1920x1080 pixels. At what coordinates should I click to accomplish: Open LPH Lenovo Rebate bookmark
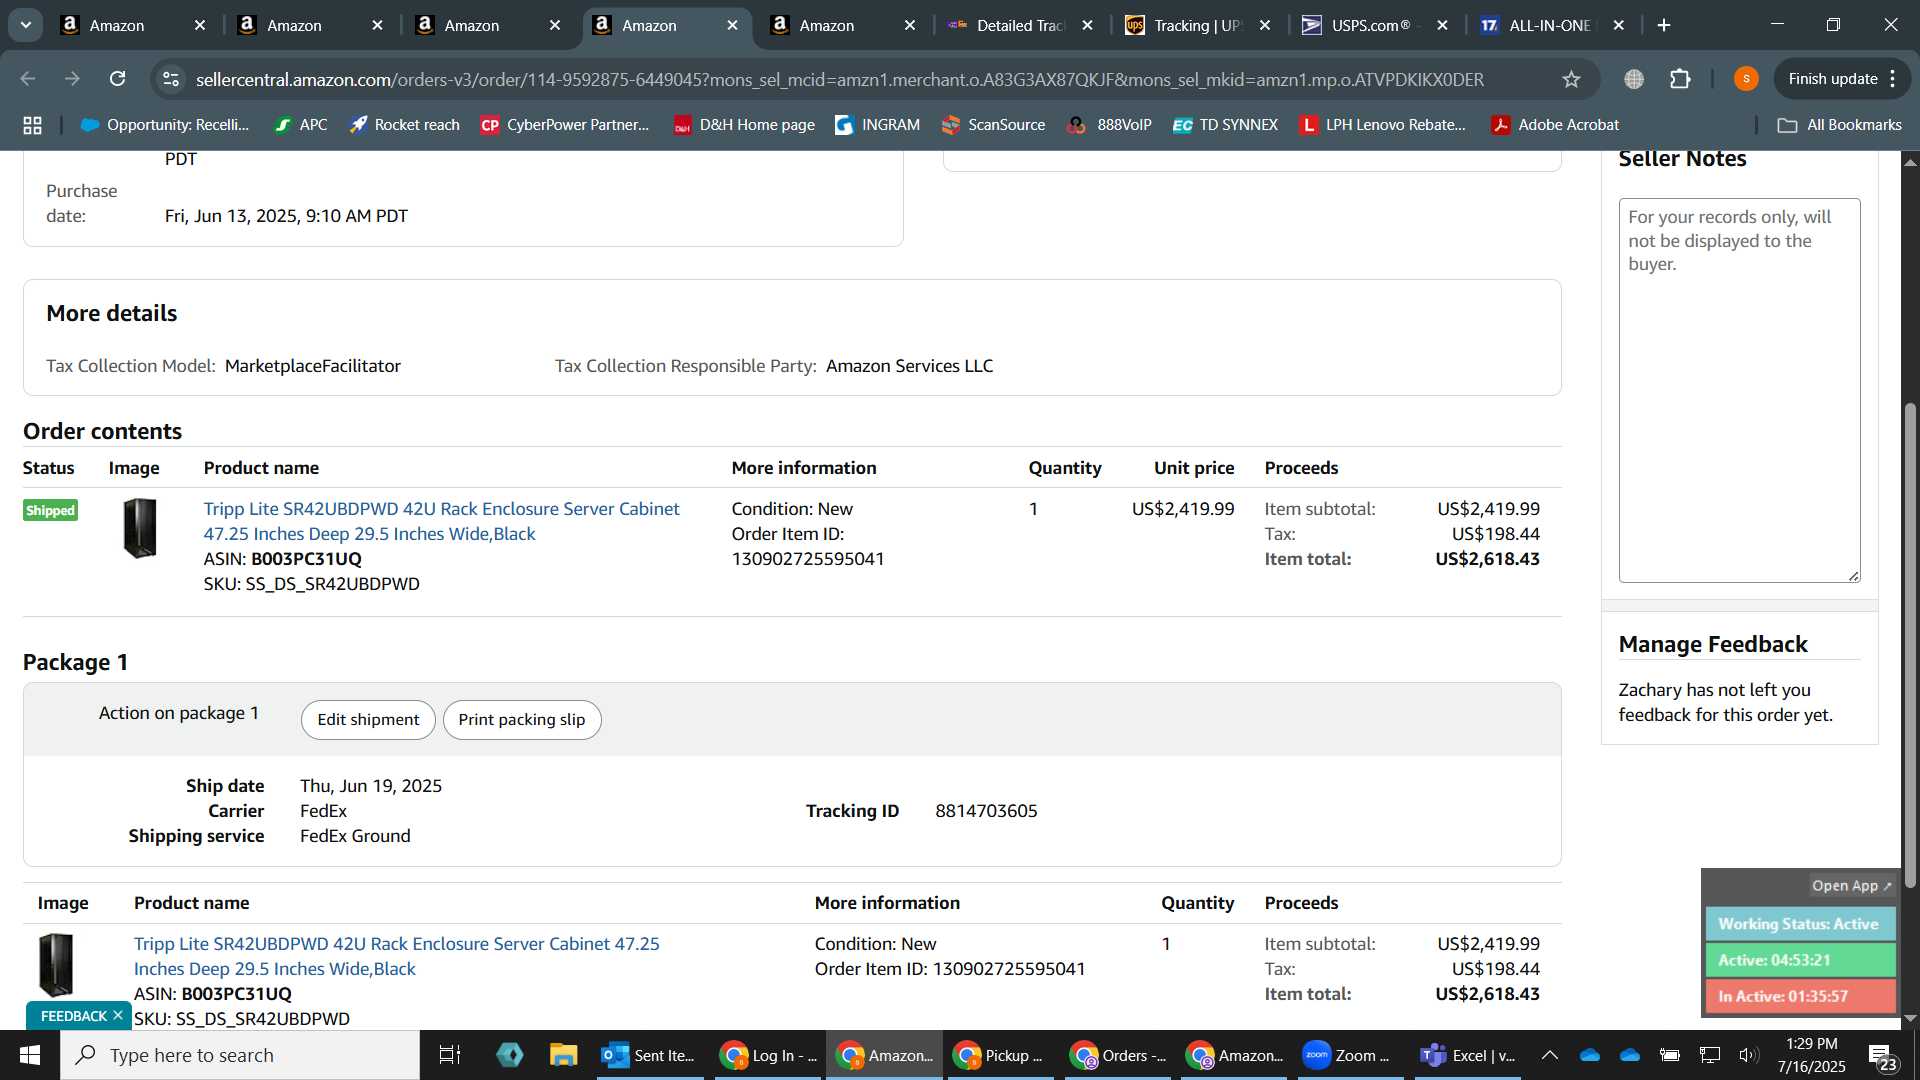[1383, 125]
